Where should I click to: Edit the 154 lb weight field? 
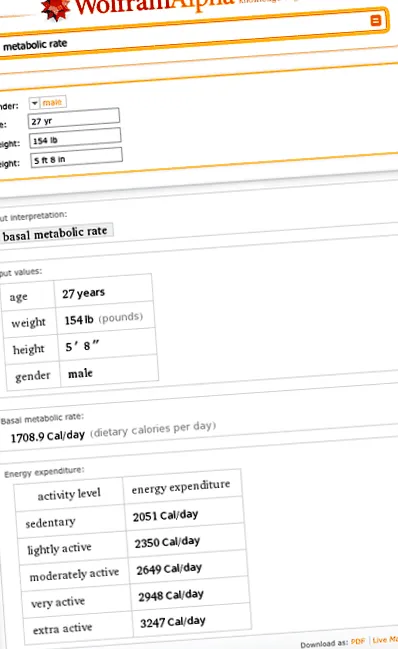[75, 138]
